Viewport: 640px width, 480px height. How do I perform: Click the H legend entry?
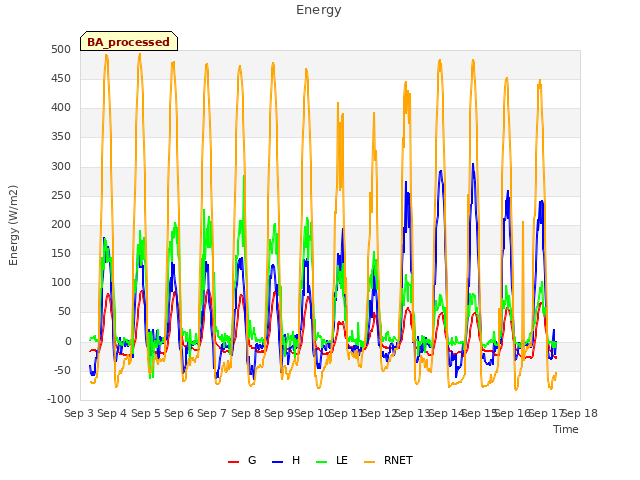tap(286, 460)
